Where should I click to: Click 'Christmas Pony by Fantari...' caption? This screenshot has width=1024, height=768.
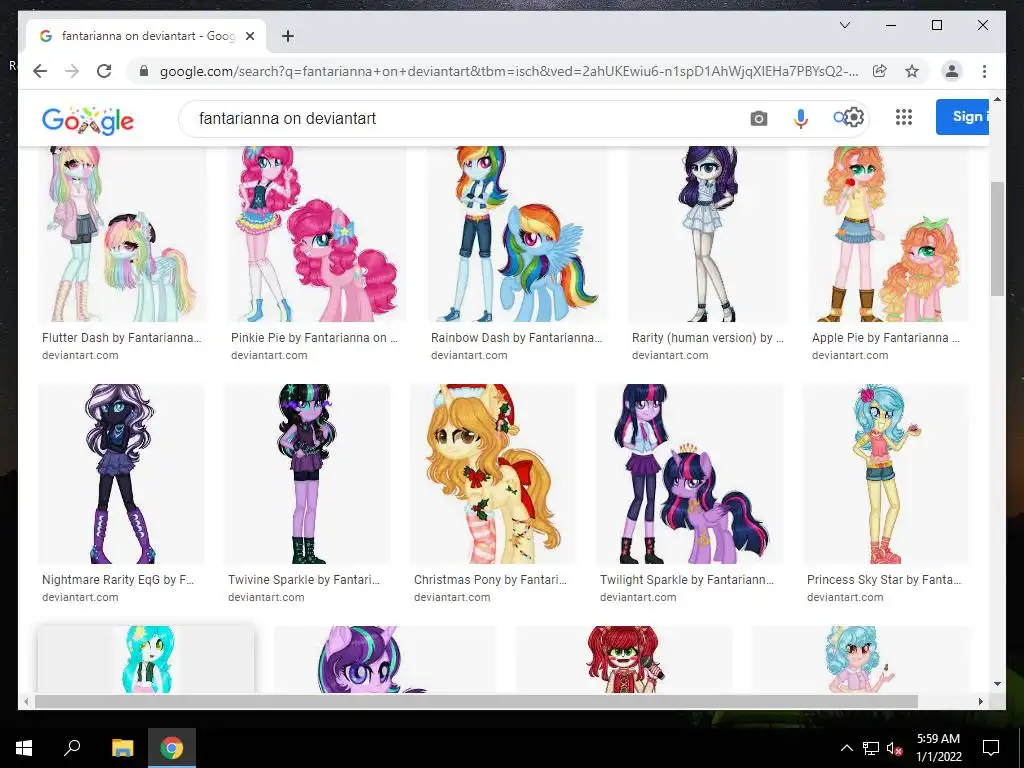pos(490,579)
